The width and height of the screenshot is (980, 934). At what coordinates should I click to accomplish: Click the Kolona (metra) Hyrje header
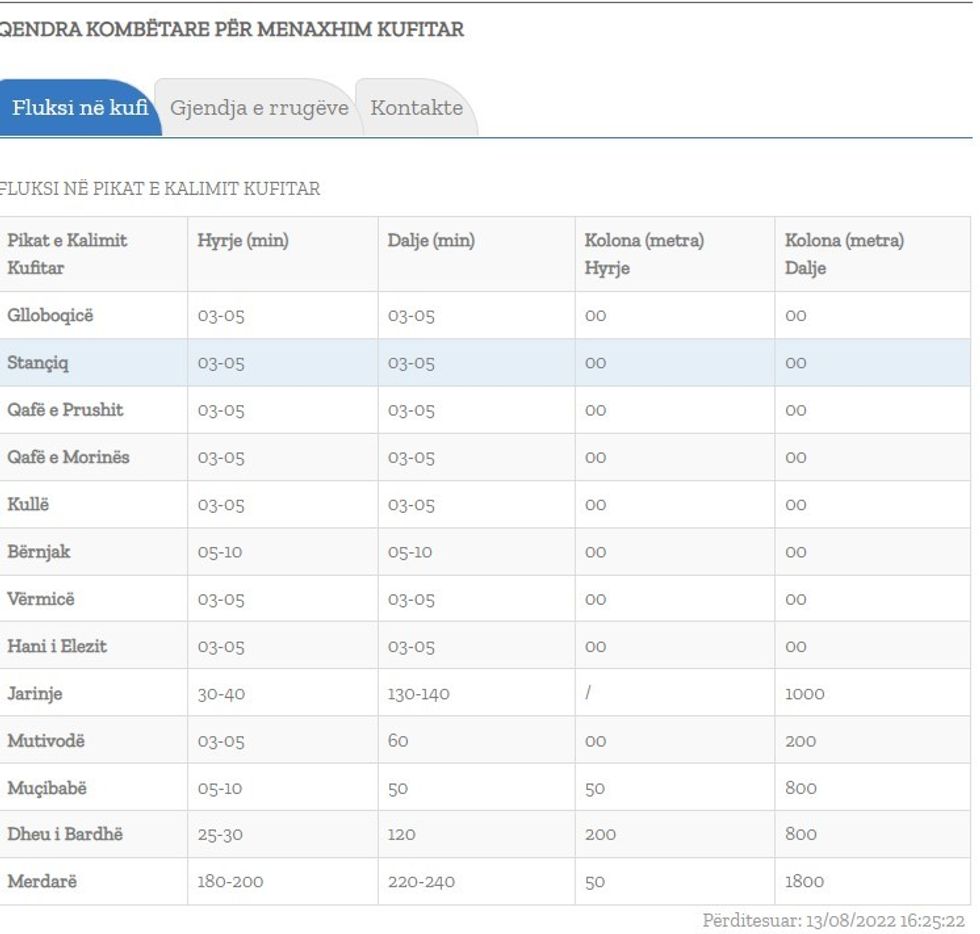644,254
